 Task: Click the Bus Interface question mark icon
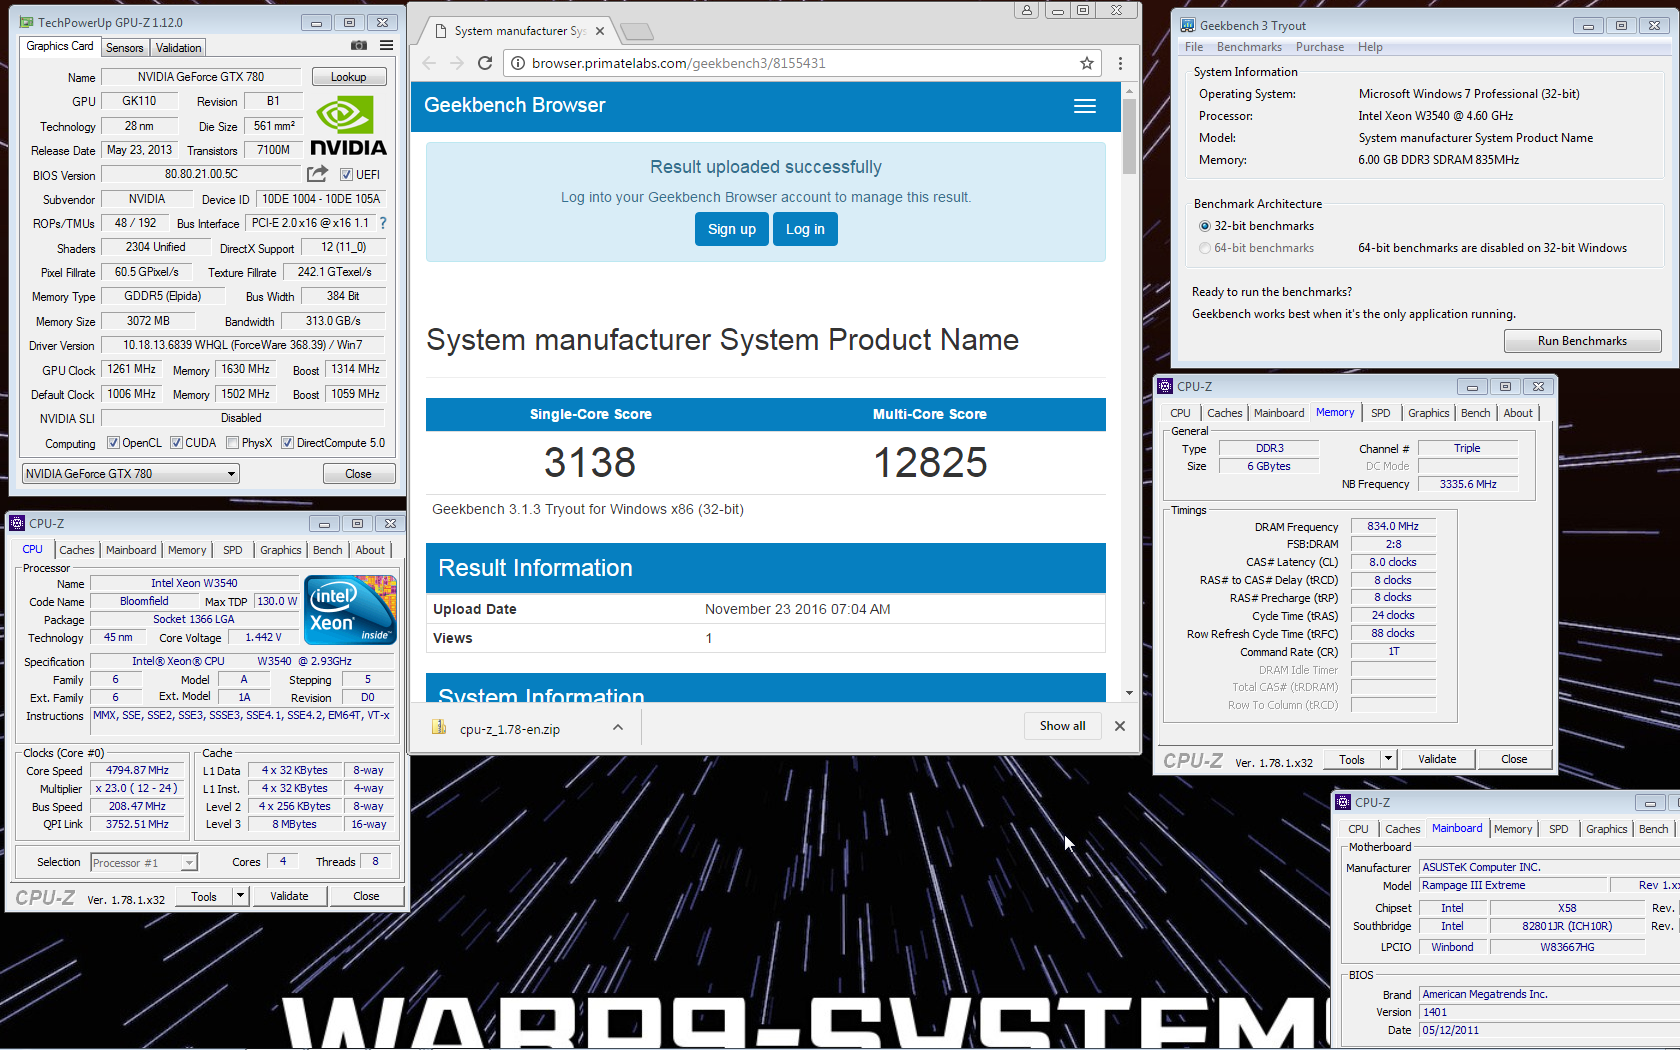point(382,223)
